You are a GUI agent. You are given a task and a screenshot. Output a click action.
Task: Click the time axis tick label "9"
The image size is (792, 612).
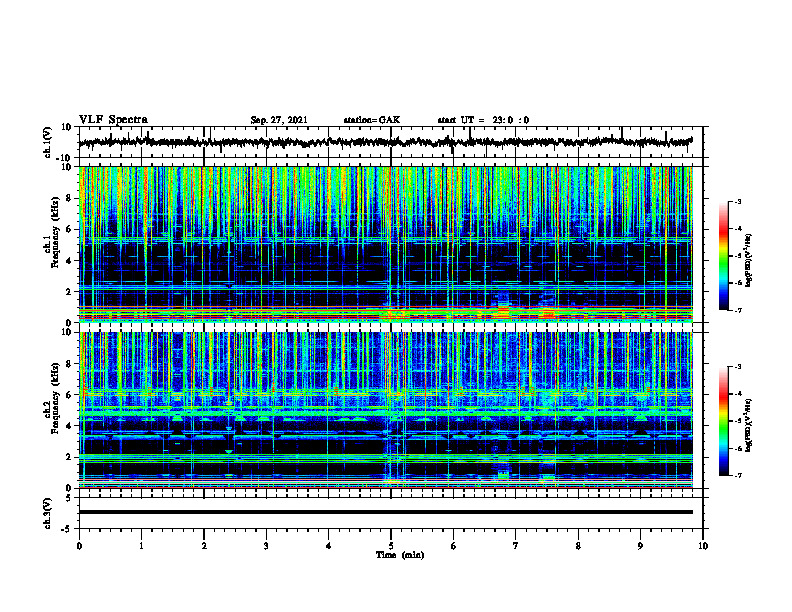[x=640, y=546]
